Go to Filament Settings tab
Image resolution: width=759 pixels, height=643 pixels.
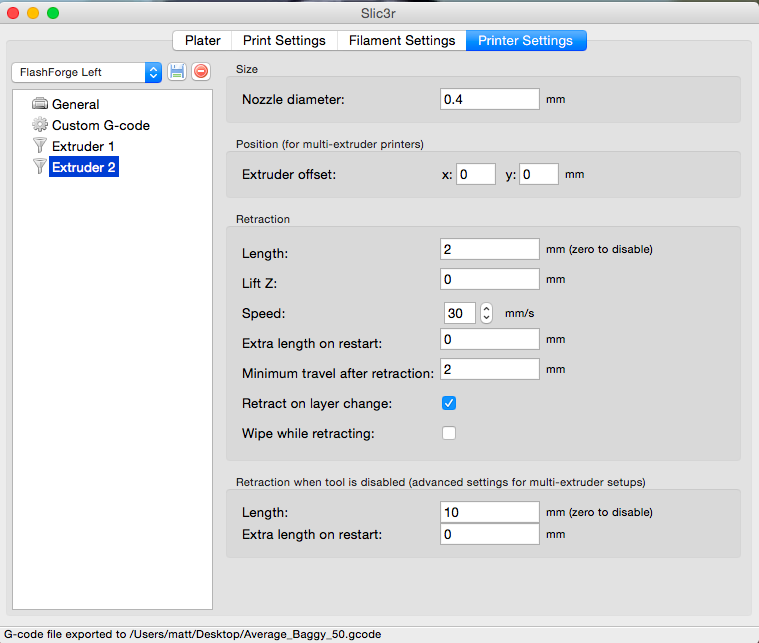pos(401,41)
